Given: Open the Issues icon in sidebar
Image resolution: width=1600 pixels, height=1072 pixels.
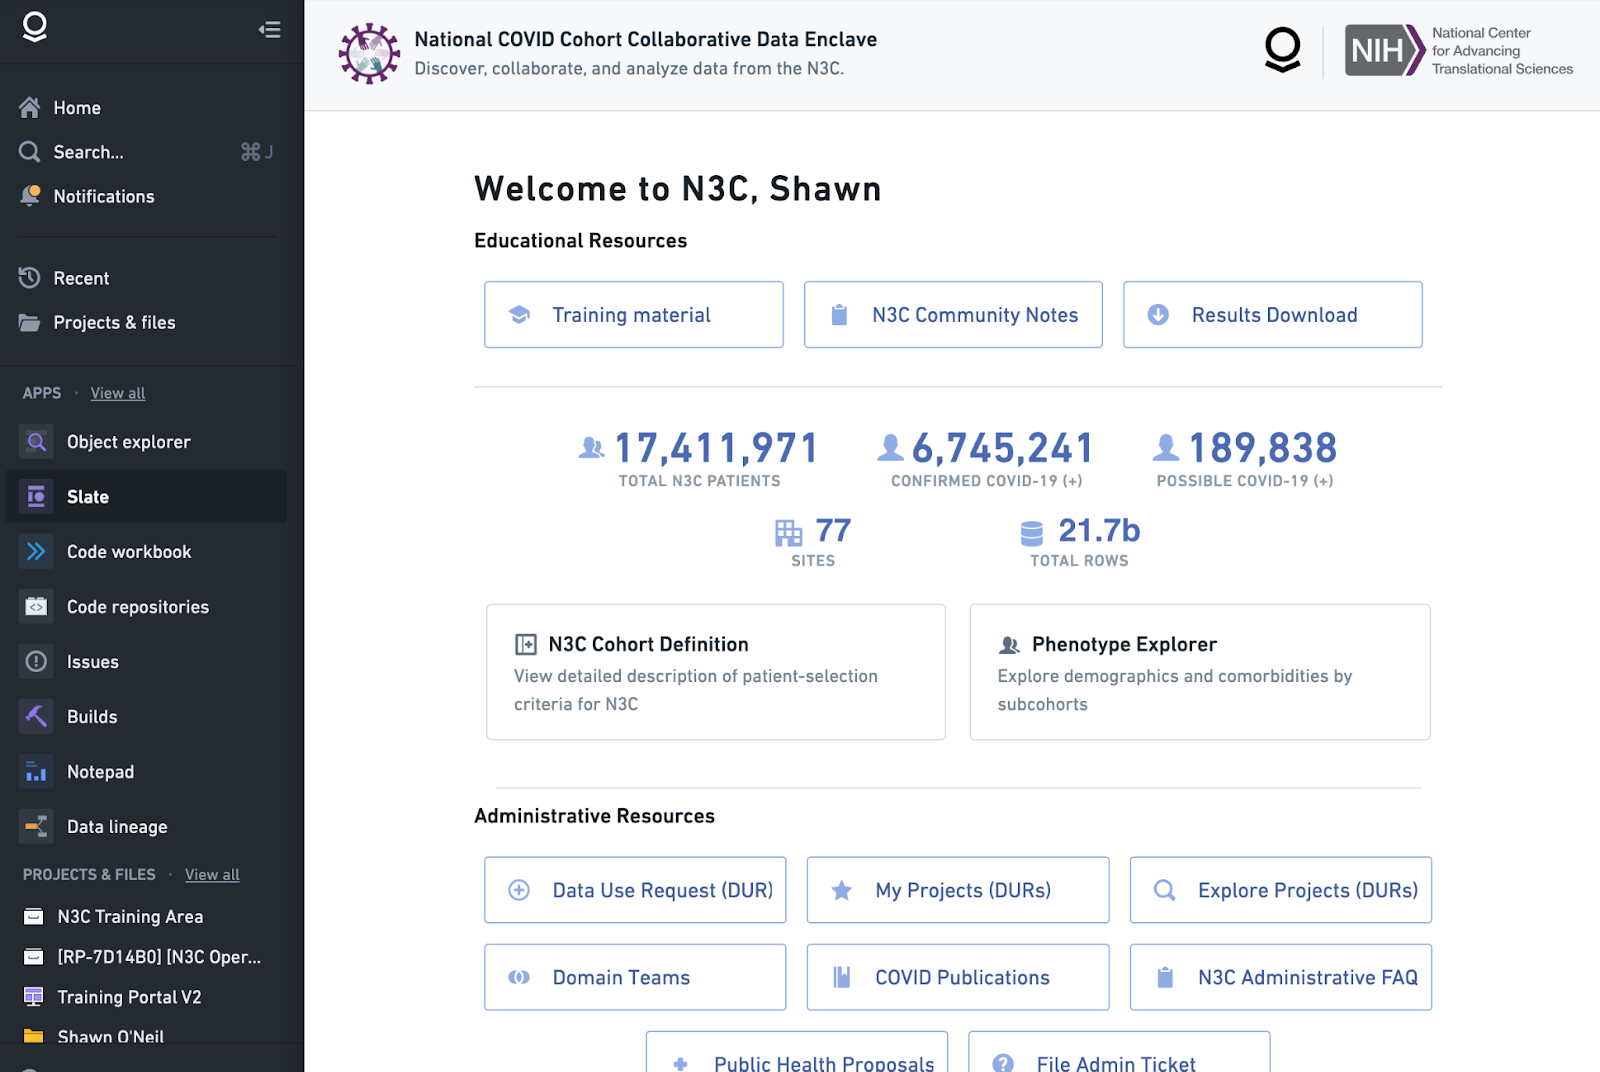Looking at the screenshot, I should pos(36,662).
